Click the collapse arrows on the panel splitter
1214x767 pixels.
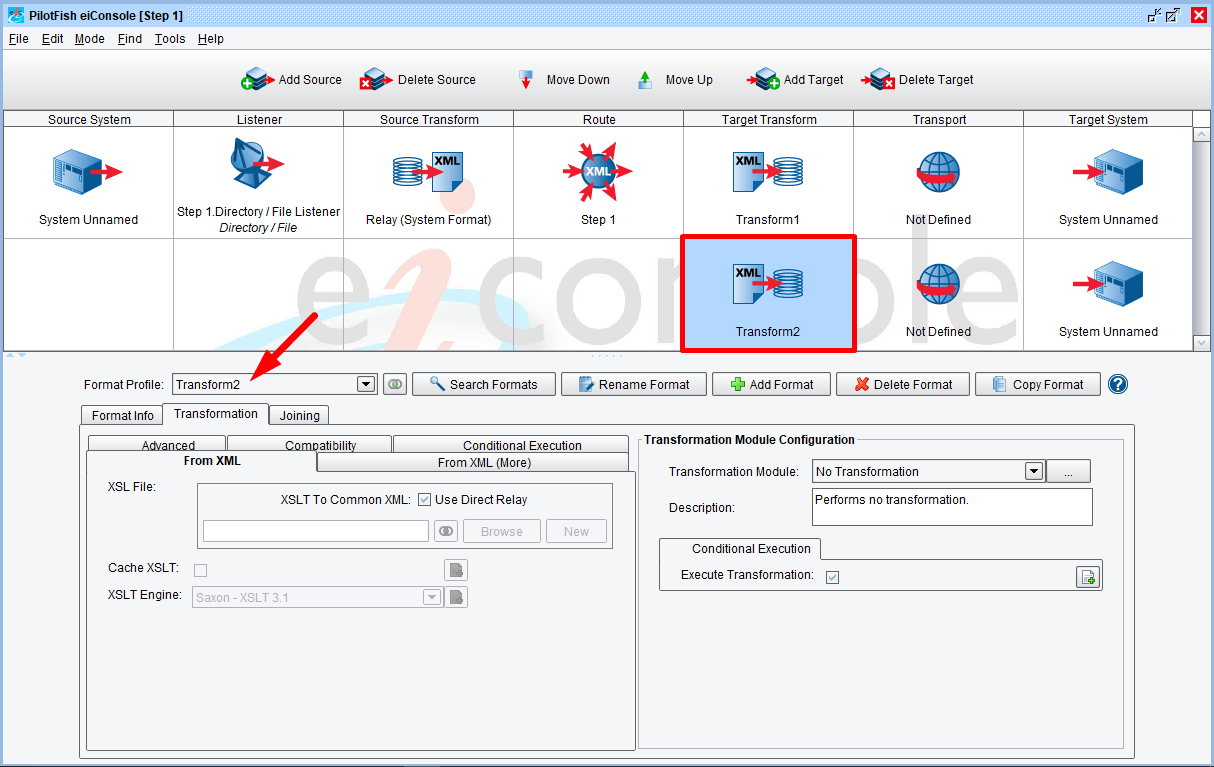point(16,355)
